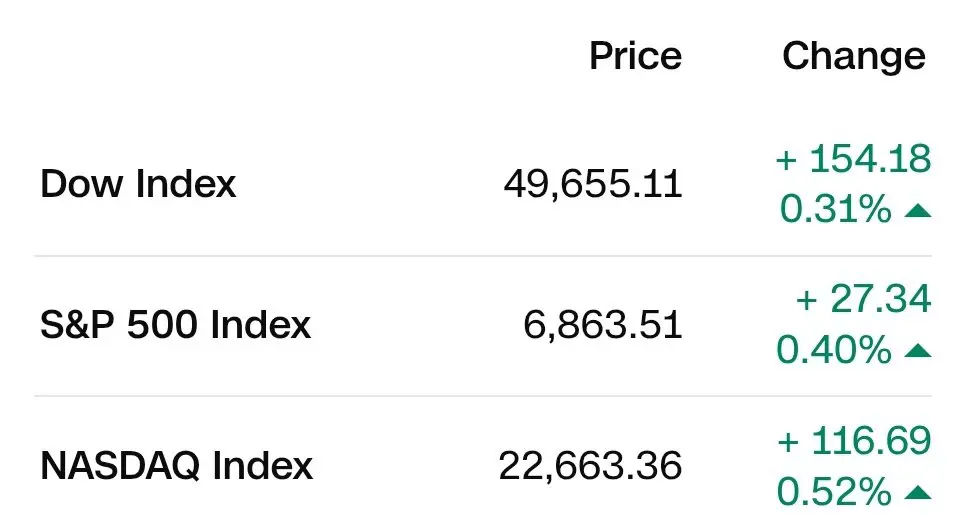The width and height of the screenshot is (960, 529).
Task: Open the S&P 500 Index link
Action: [176, 324]
